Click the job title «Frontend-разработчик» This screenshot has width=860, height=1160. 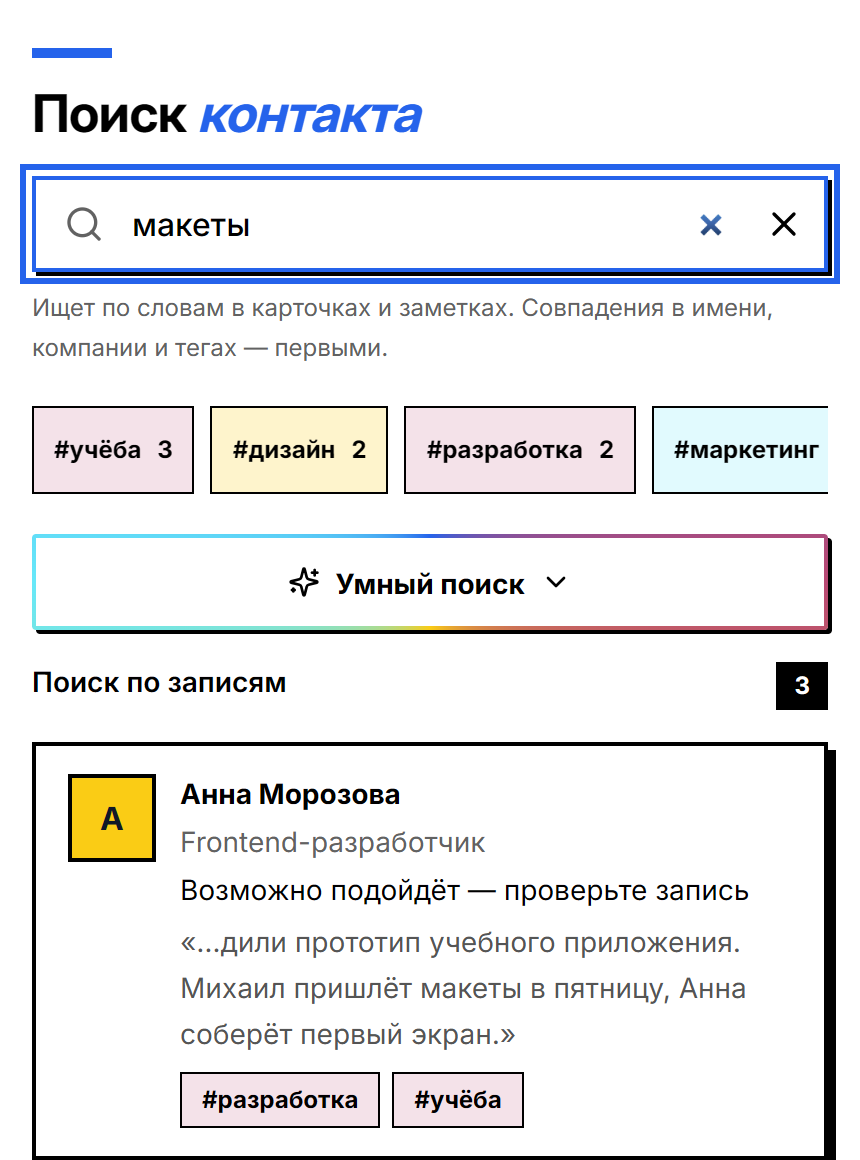(x=333, y=843)
